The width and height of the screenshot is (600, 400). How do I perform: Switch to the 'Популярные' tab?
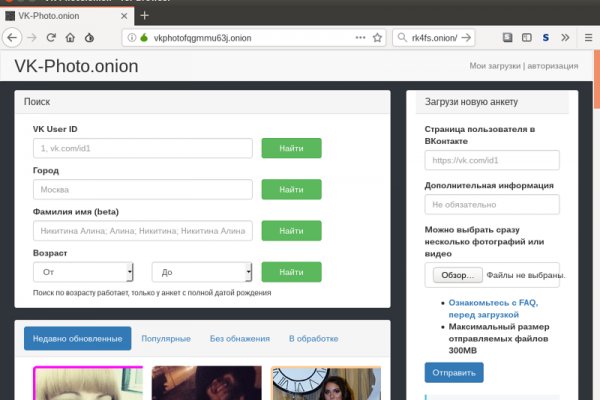(x=166, y=338)
